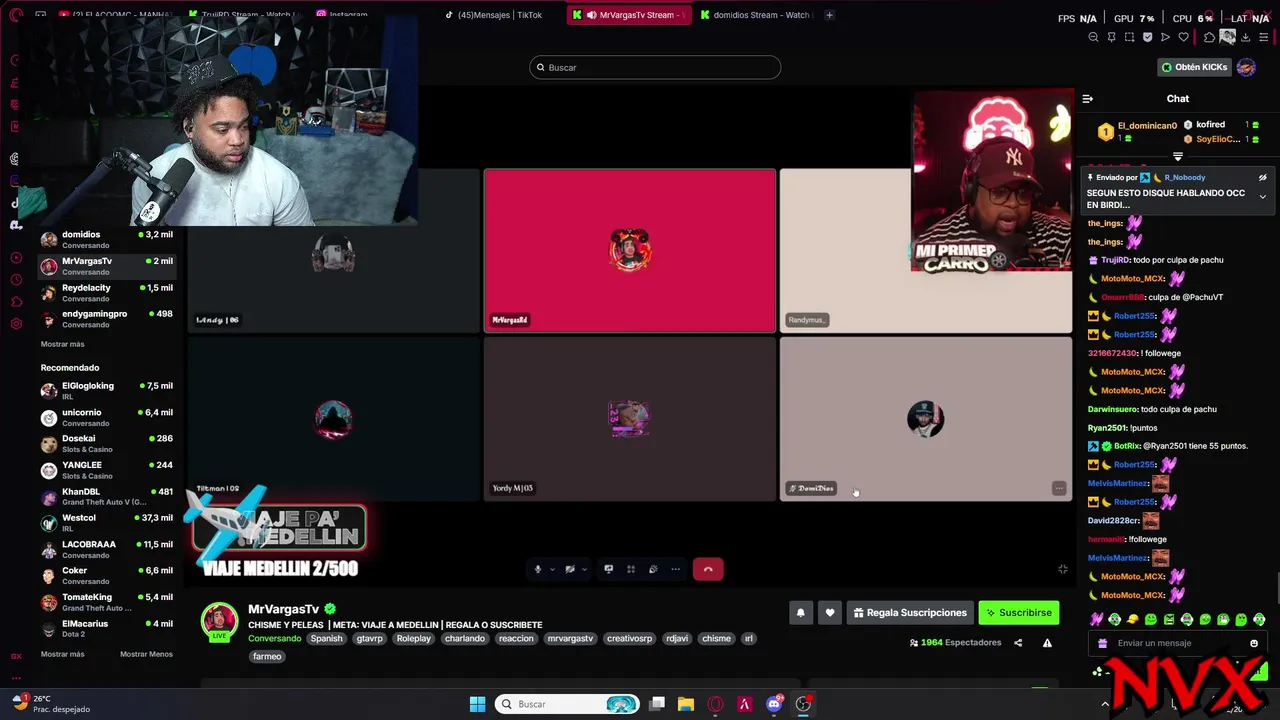
Task: Click the red hang-up call button
Action: [x=708, y=569]
